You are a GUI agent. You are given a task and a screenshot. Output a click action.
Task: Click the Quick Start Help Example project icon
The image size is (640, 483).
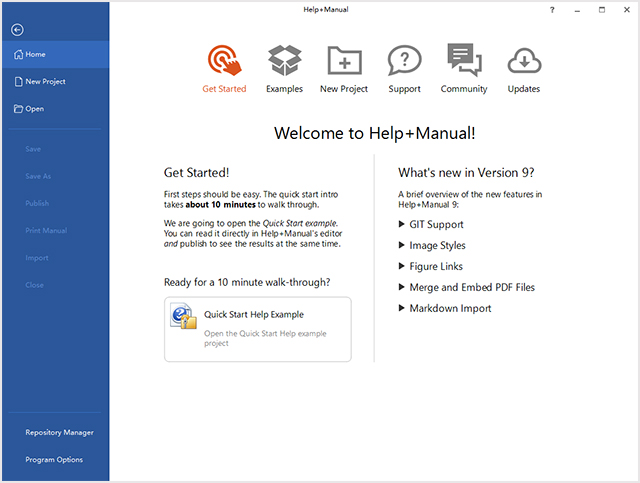(x=183, y=316)
